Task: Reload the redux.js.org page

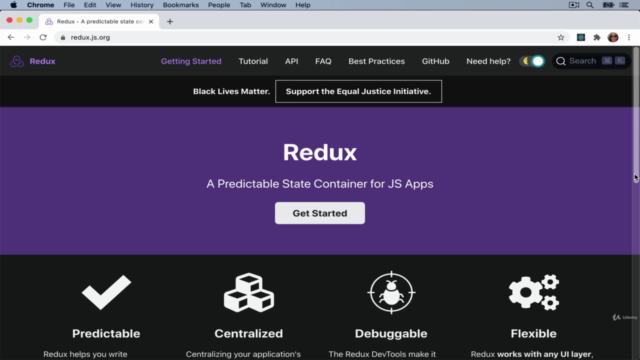Action: [43, 37]
